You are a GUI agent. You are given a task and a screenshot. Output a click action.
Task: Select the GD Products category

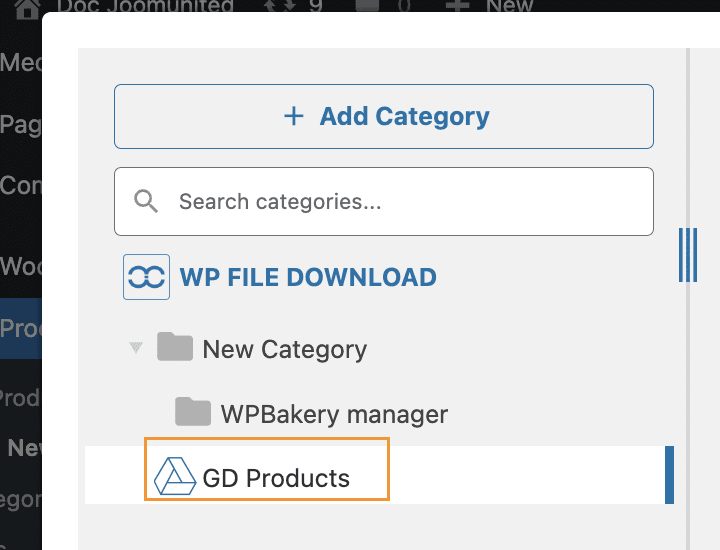tap(276, 478)
